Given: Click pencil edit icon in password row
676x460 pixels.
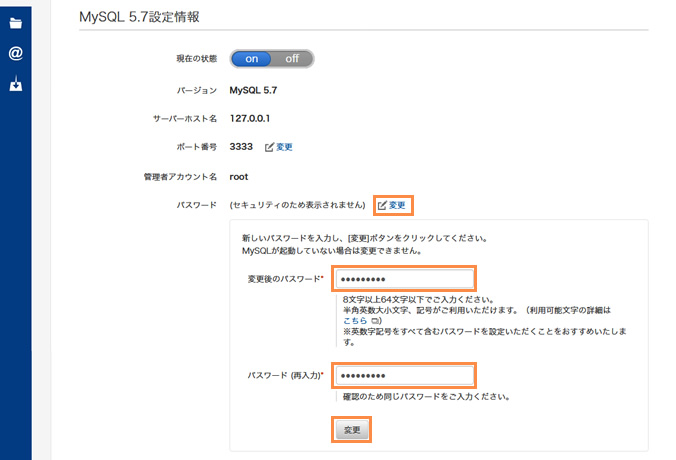Looking at the screenshot, I should tap(382, 205).
